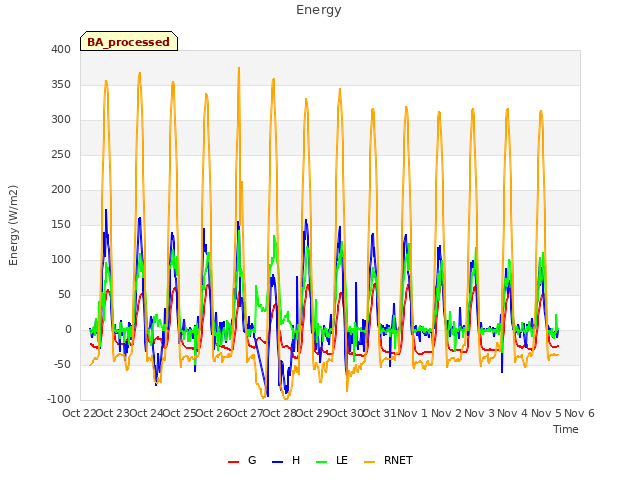
Task: Click the 400 y-axis tick value
Action: [x=61, y=49]
